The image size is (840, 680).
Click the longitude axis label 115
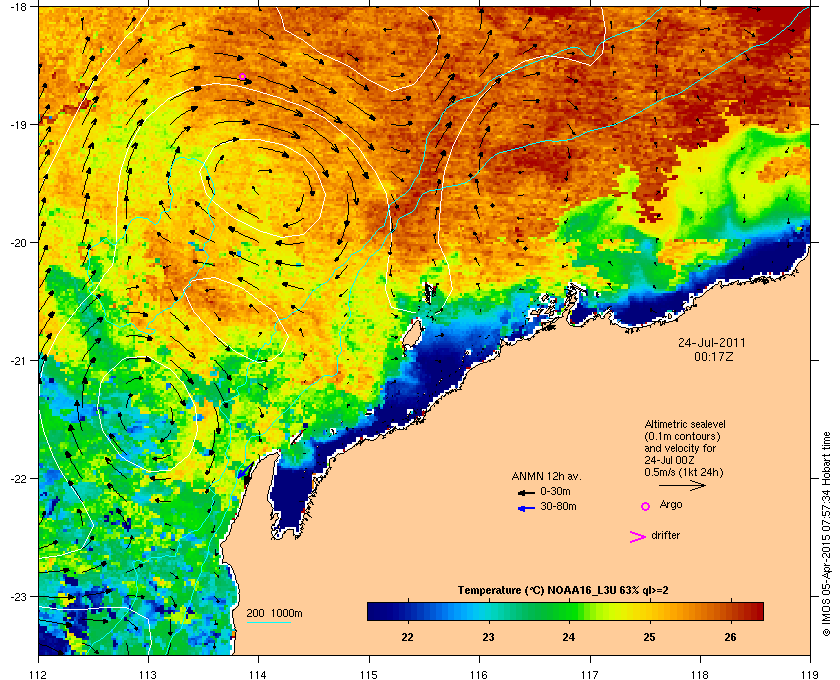pyautogui.click(x=369, y=674)
